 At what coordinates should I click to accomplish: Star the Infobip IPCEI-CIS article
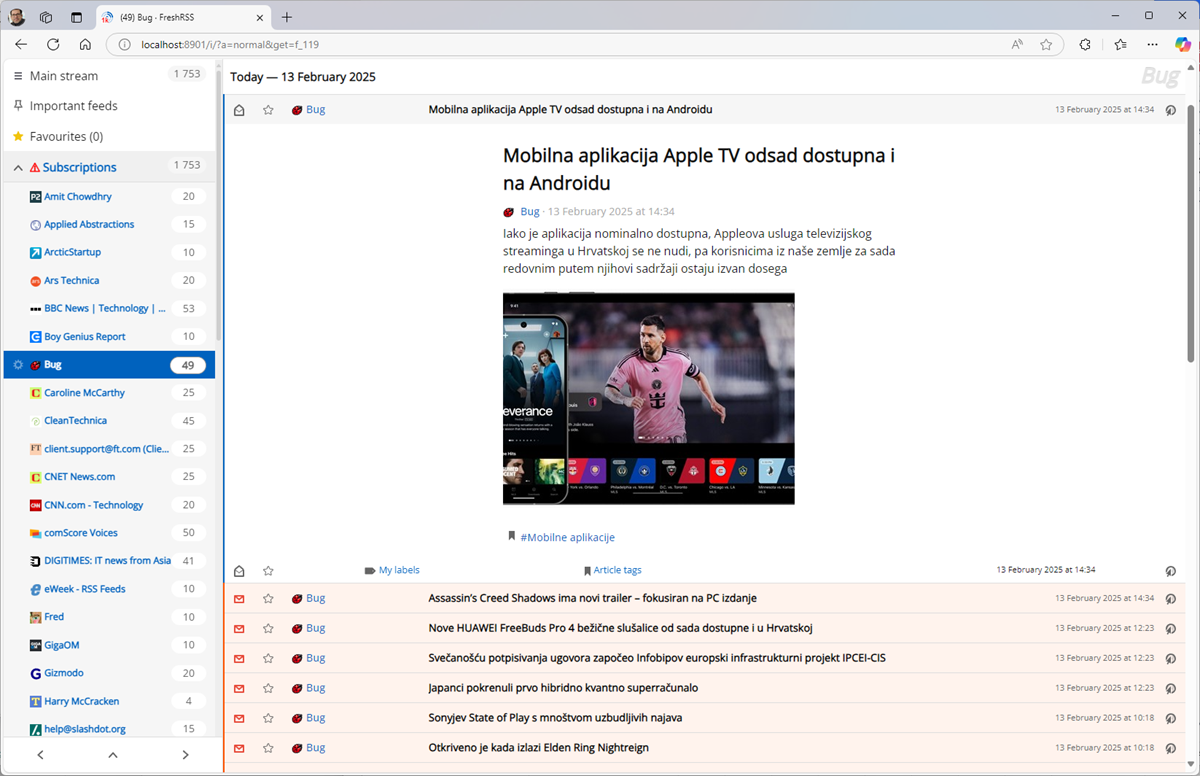(x=268, y=658)
